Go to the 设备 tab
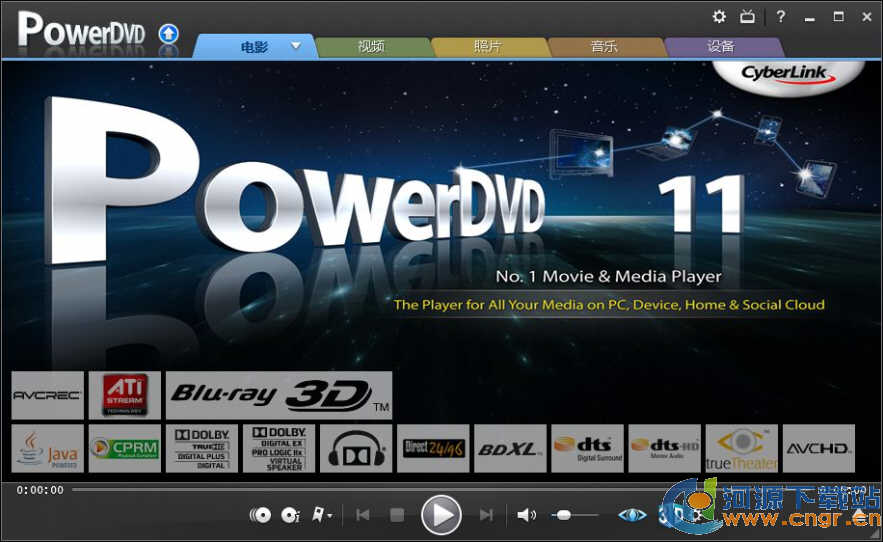This screenshot has width=883, height=542. coord(720,47)
